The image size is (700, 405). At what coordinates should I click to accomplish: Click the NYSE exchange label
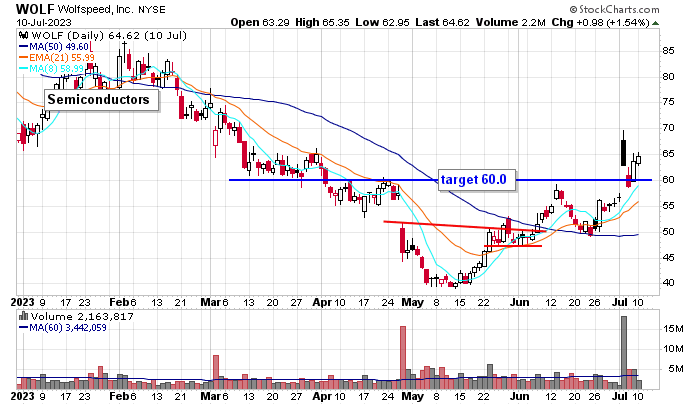(151, 9)
